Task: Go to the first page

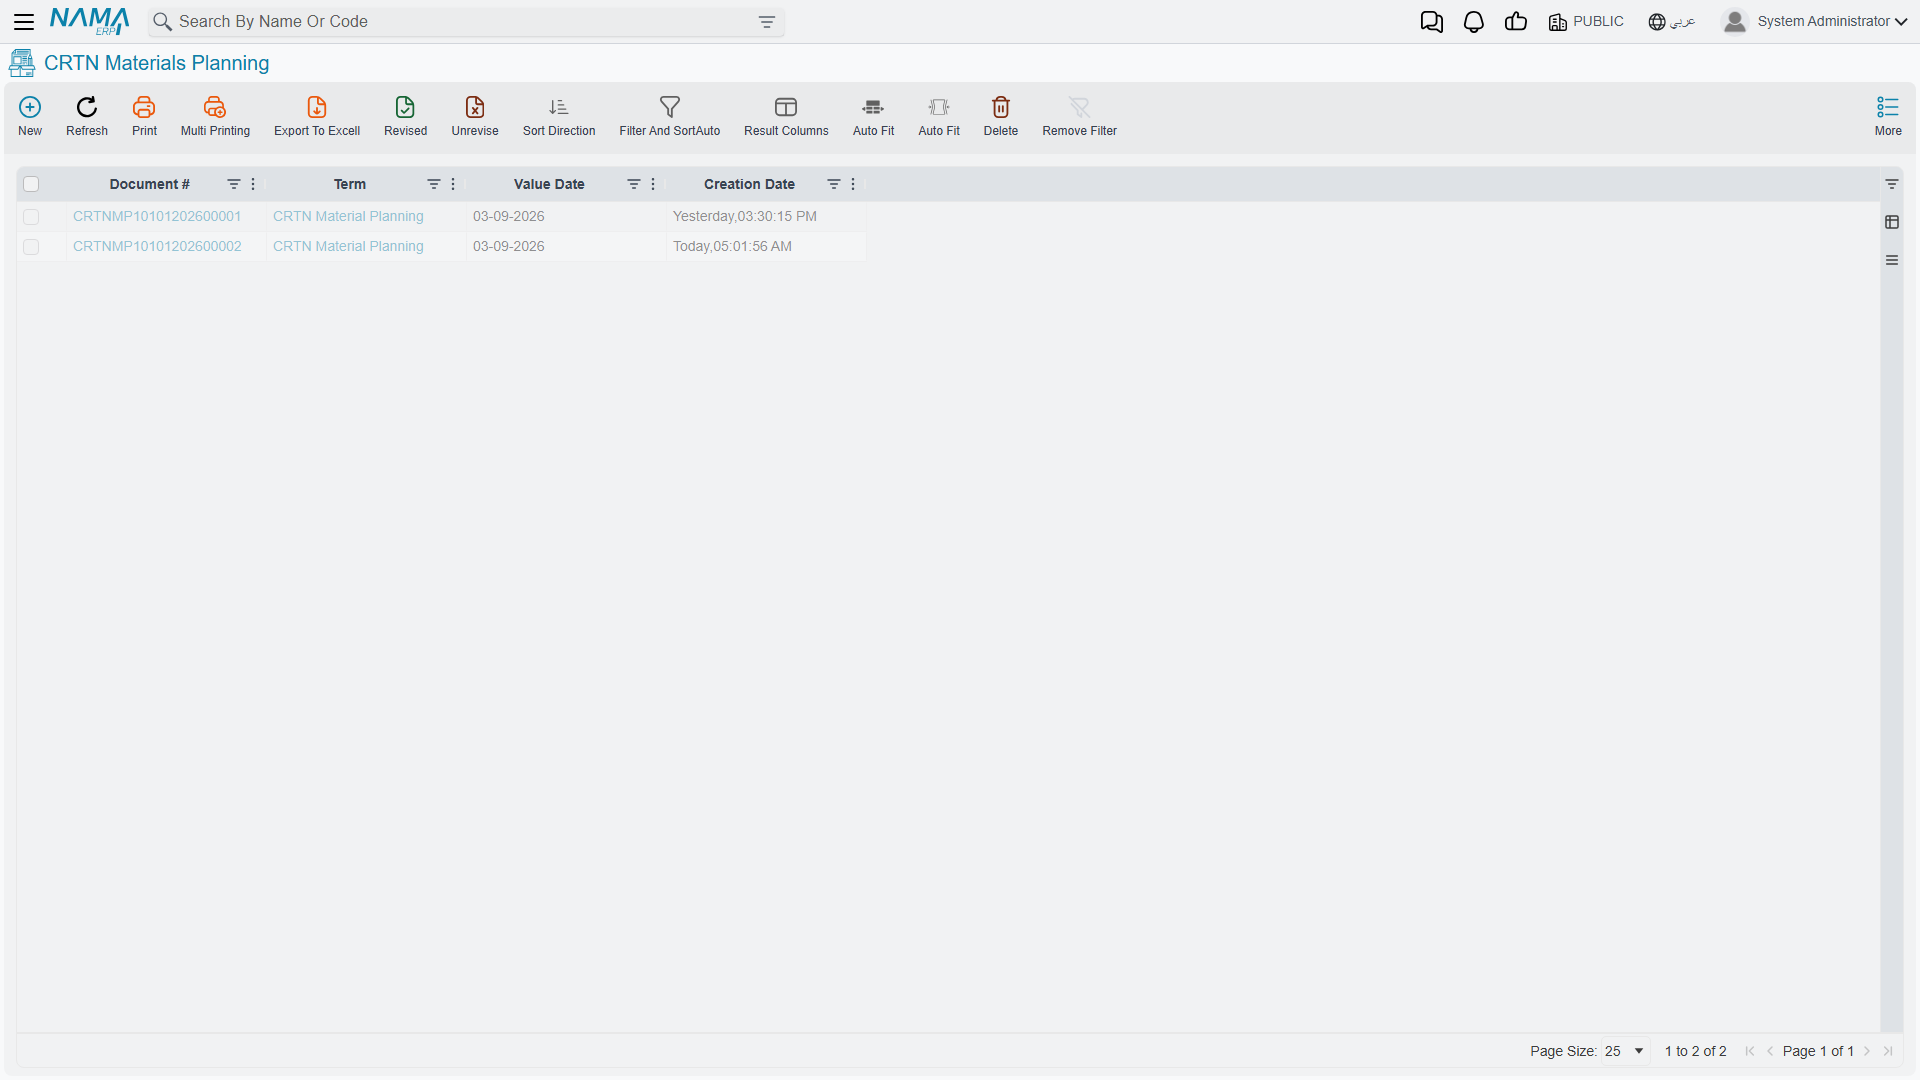Action: click(1750, 1051)
